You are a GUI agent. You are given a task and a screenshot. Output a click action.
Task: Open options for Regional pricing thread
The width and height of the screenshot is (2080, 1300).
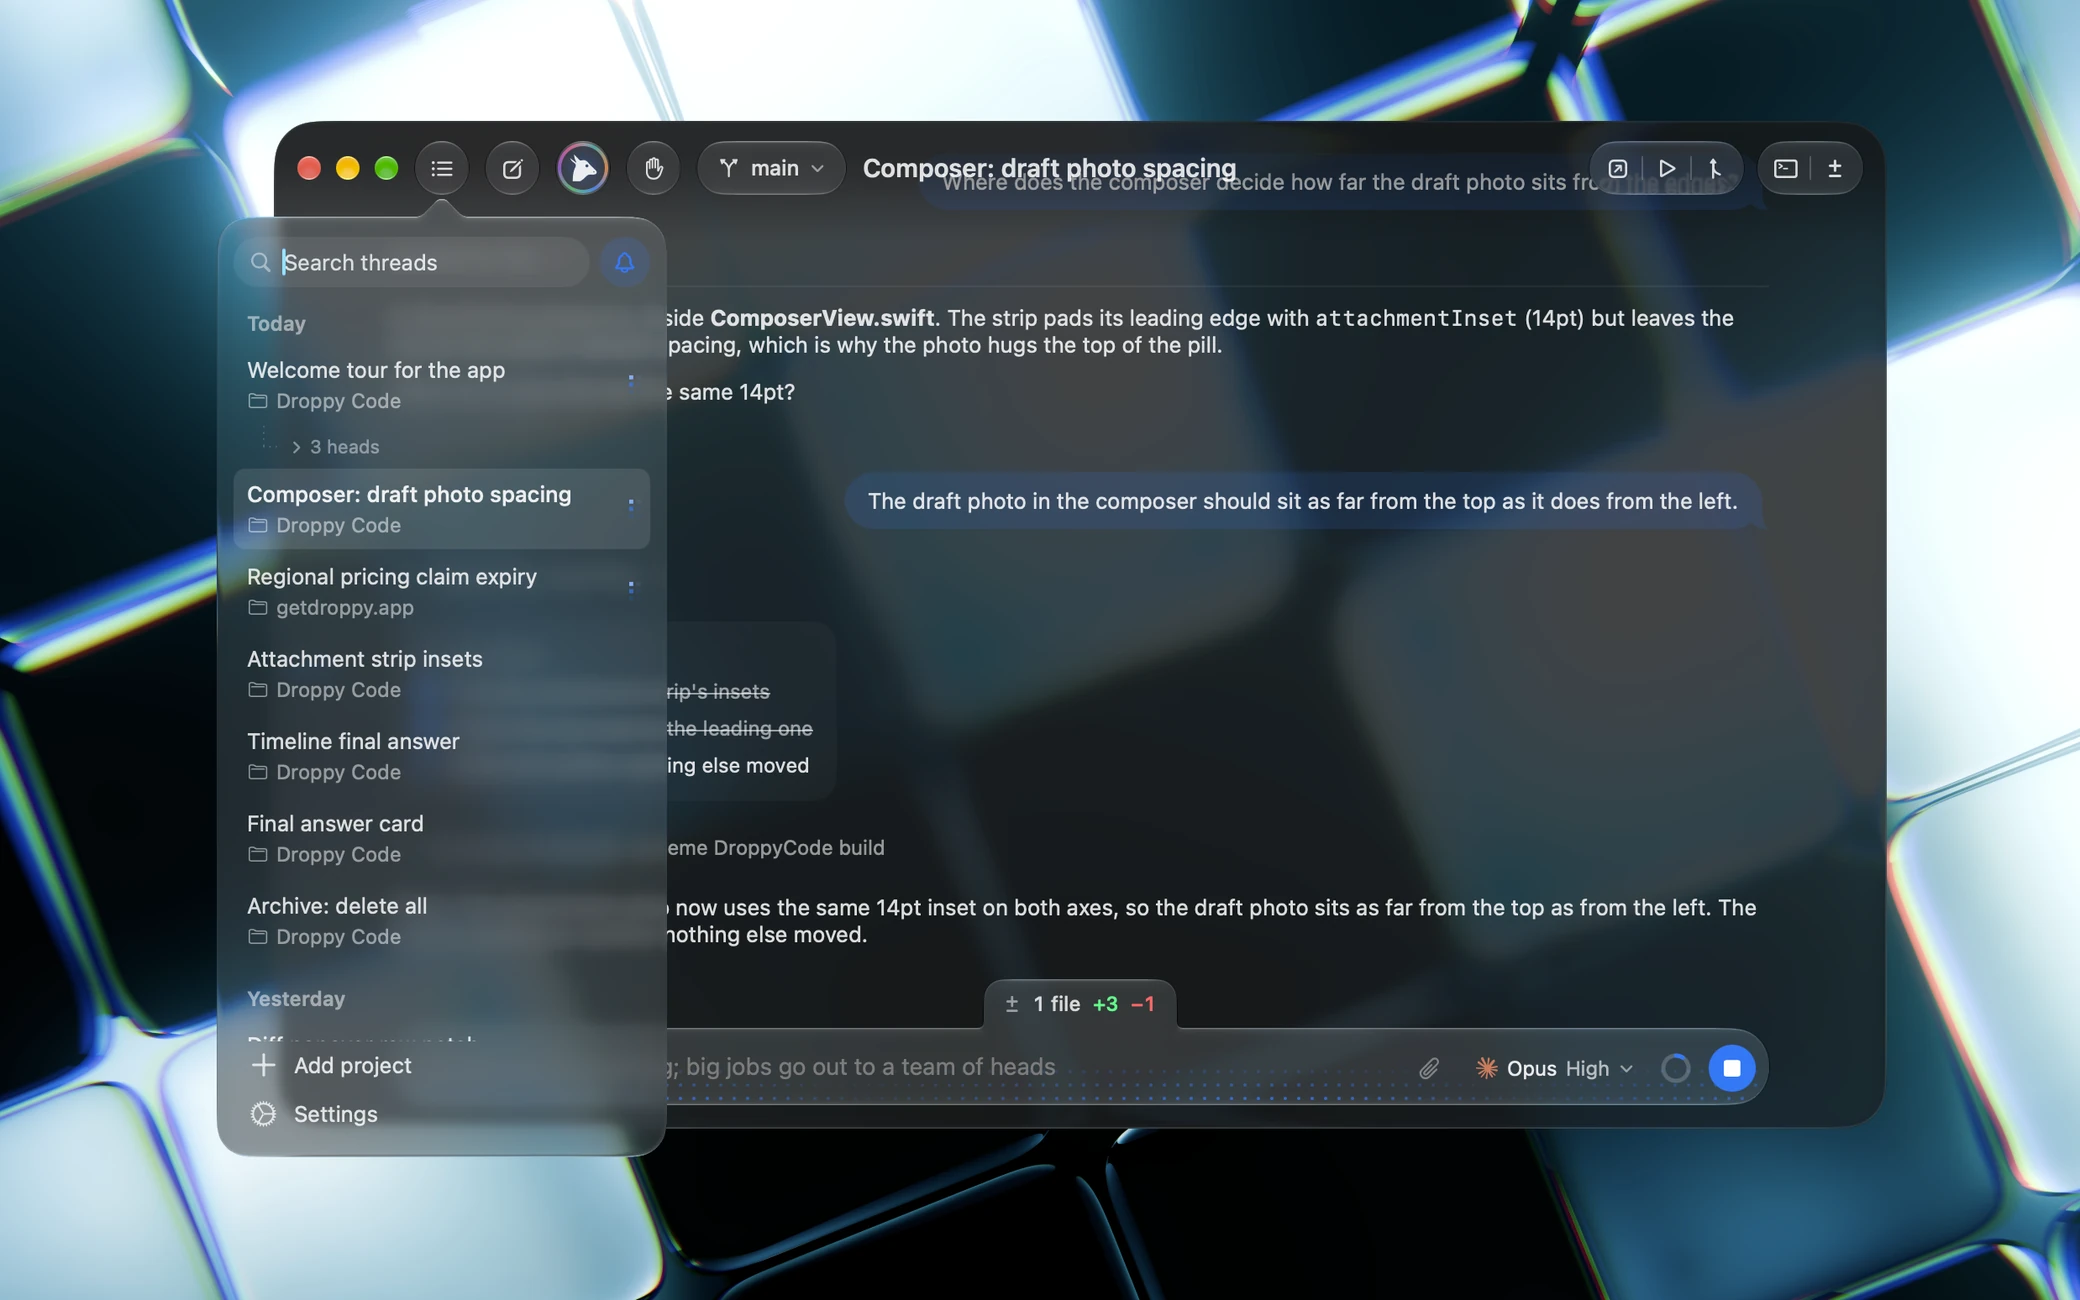point(630,588)
